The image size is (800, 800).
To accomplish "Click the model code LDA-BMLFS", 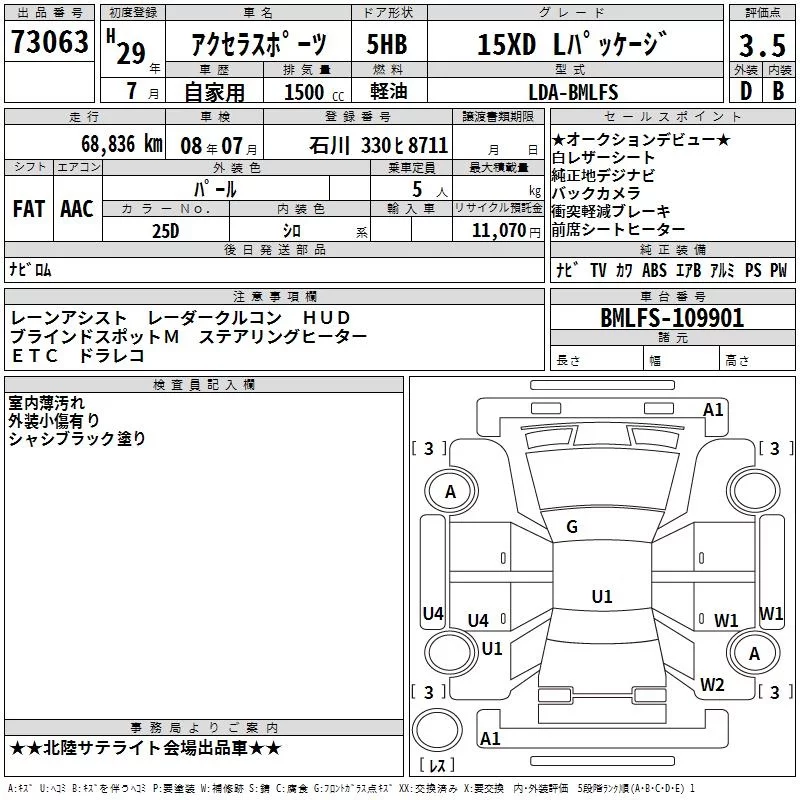I will pos(573,92).
